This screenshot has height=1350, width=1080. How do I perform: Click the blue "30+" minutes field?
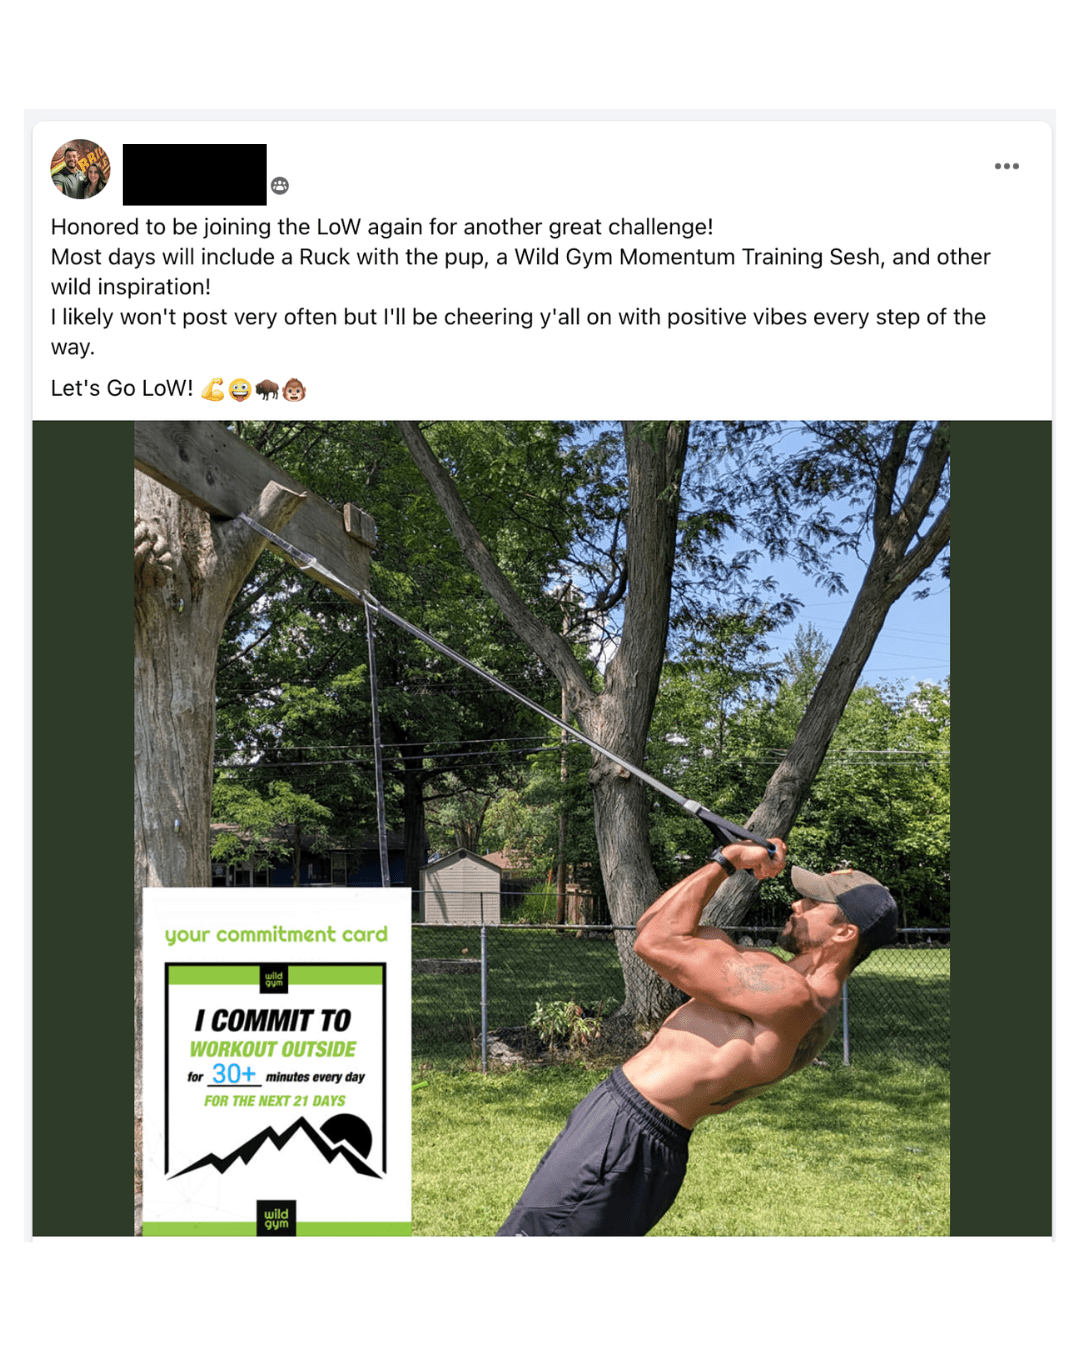click(x=234, y=1074)
